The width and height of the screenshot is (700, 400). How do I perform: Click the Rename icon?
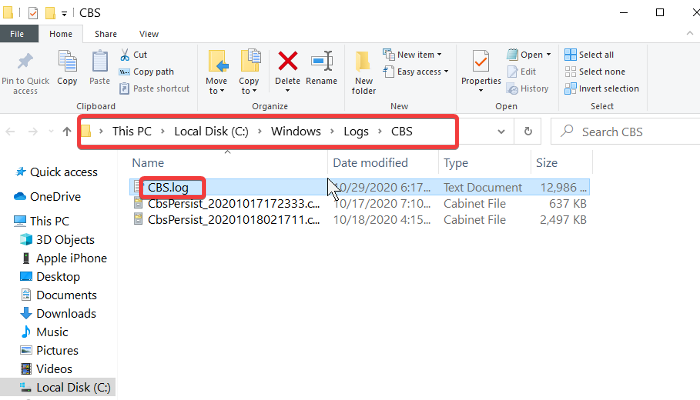[322, 61]
